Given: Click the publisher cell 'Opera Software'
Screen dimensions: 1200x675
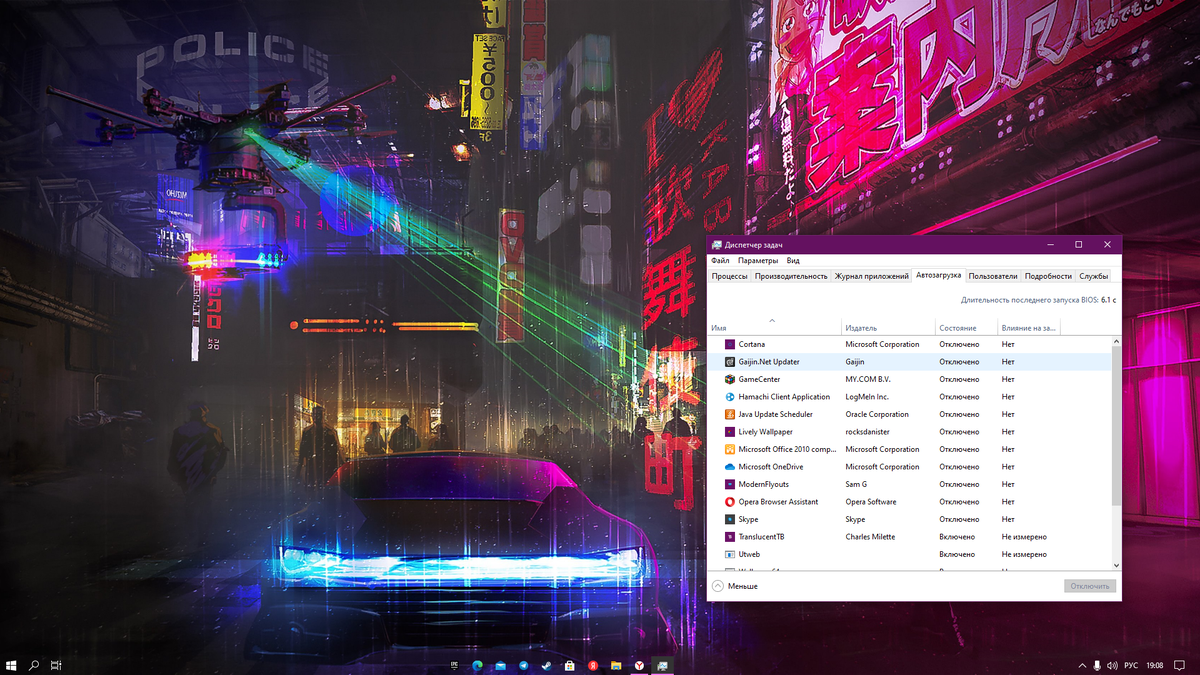Looking at the screenshot, I should coord(871,502).
